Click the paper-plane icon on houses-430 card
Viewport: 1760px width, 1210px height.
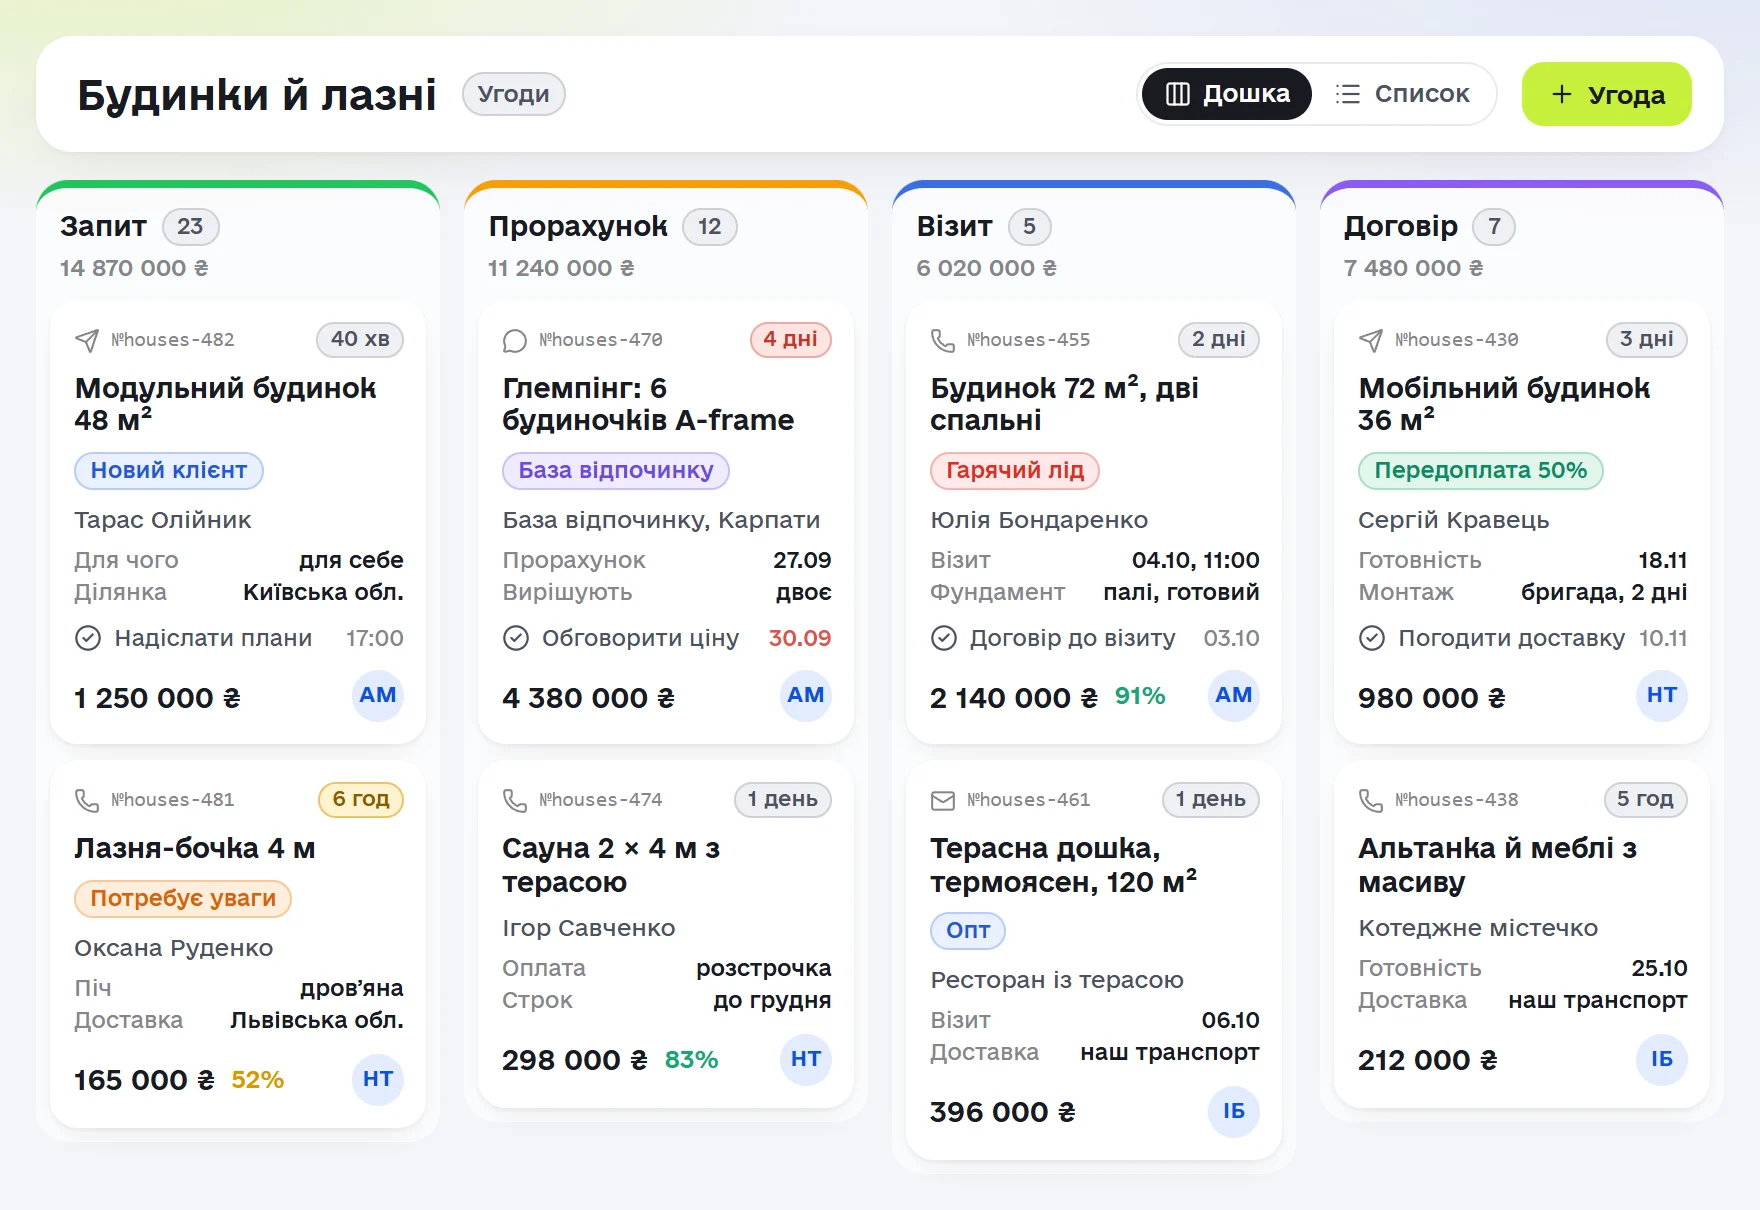coord(1371,340)
